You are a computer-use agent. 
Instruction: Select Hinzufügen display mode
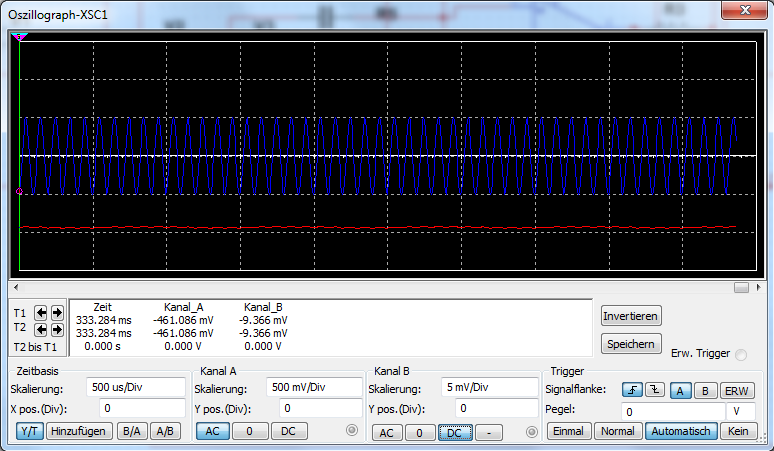[x=78, y=431]
